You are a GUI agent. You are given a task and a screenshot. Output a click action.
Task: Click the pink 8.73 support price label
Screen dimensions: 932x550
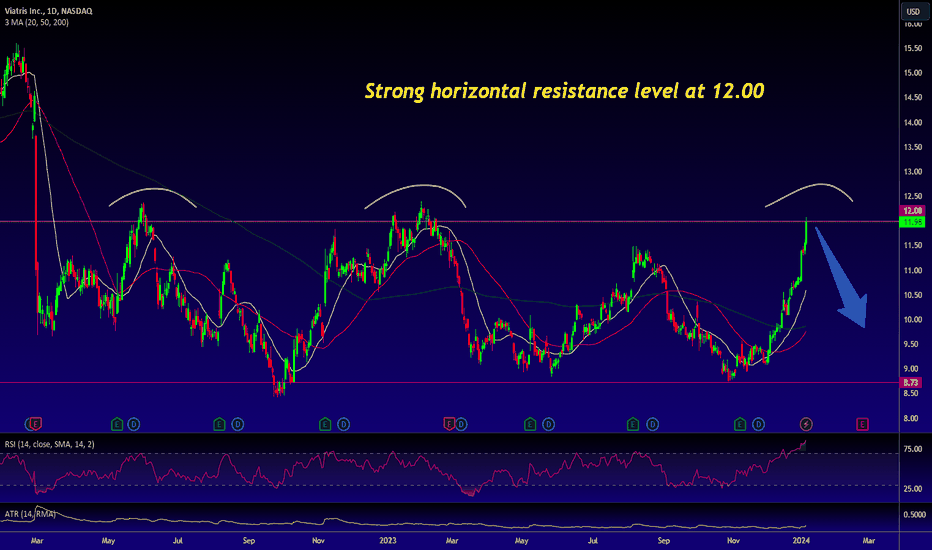pyautogui.click(x=911, y=382)
